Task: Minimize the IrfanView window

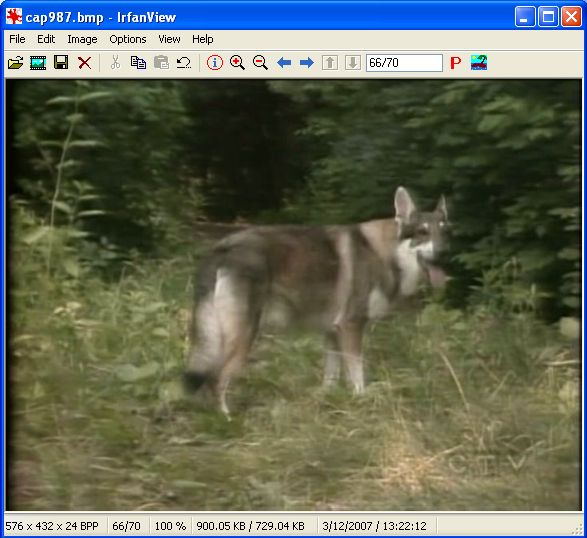Action: pos(525,17)
